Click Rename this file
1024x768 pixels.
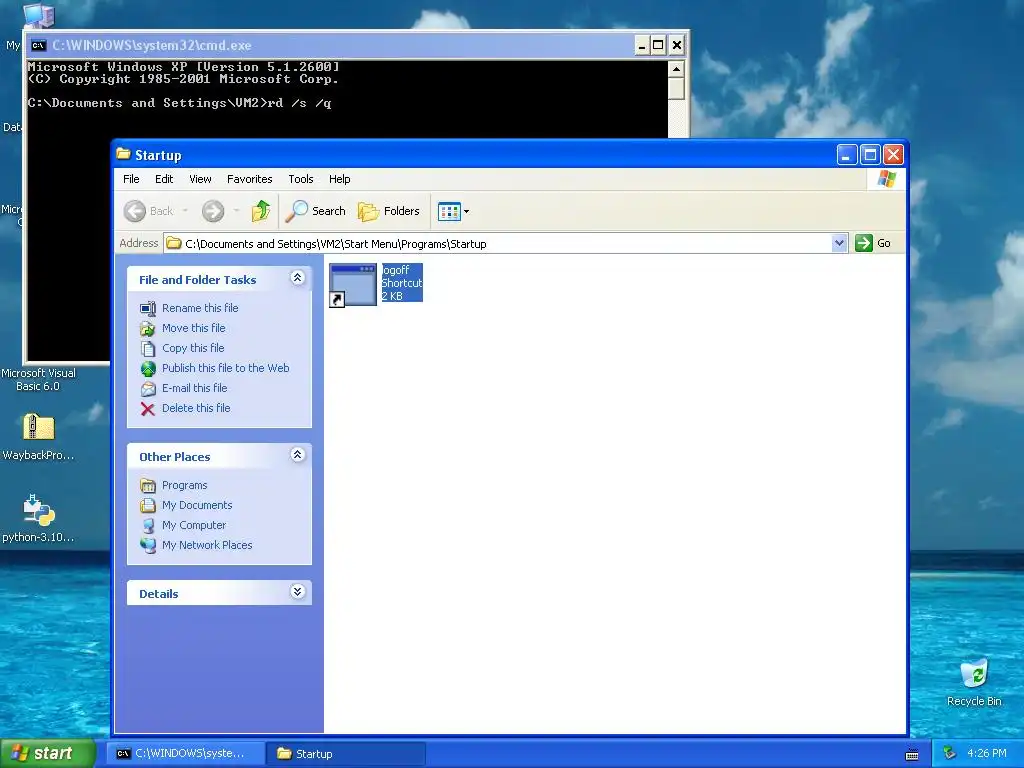[x=200, y=308]
